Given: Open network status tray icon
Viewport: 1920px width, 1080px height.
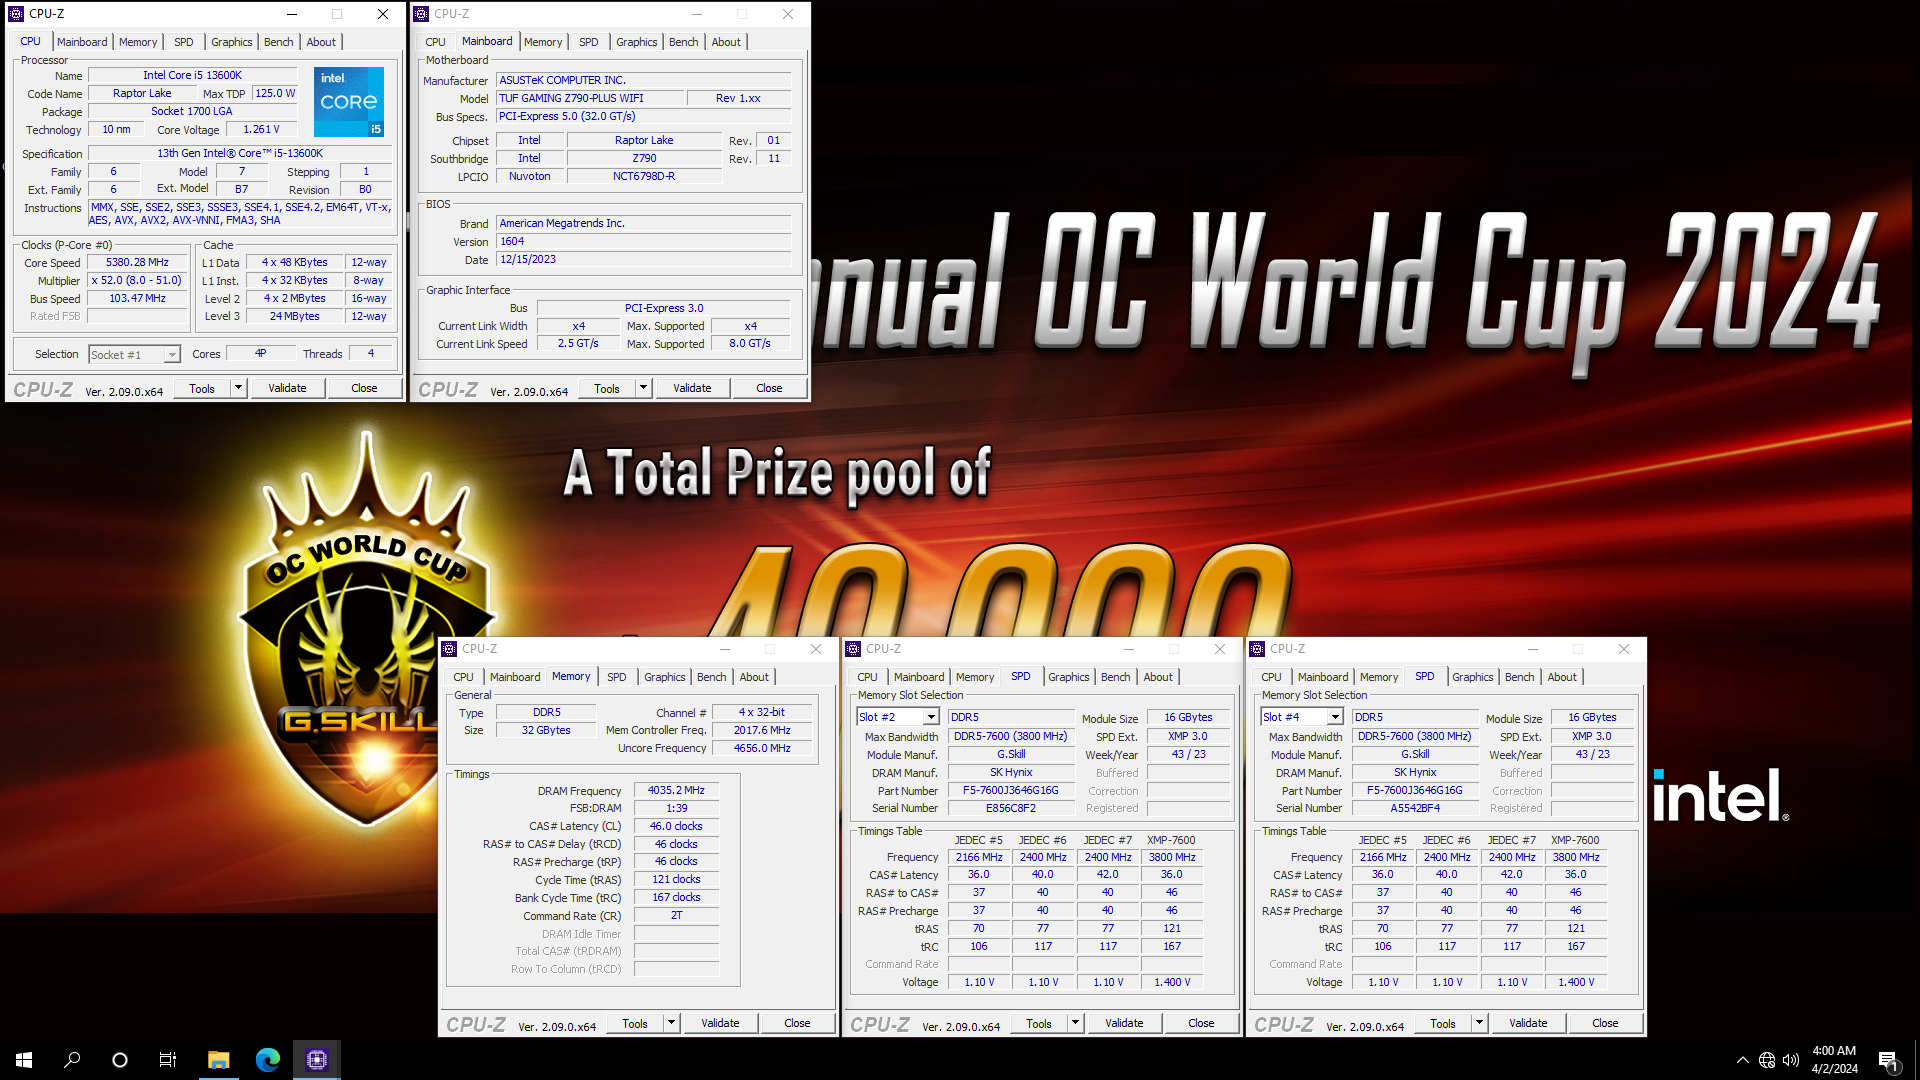Looking at the screenshot, I should pos(1767,1060).
